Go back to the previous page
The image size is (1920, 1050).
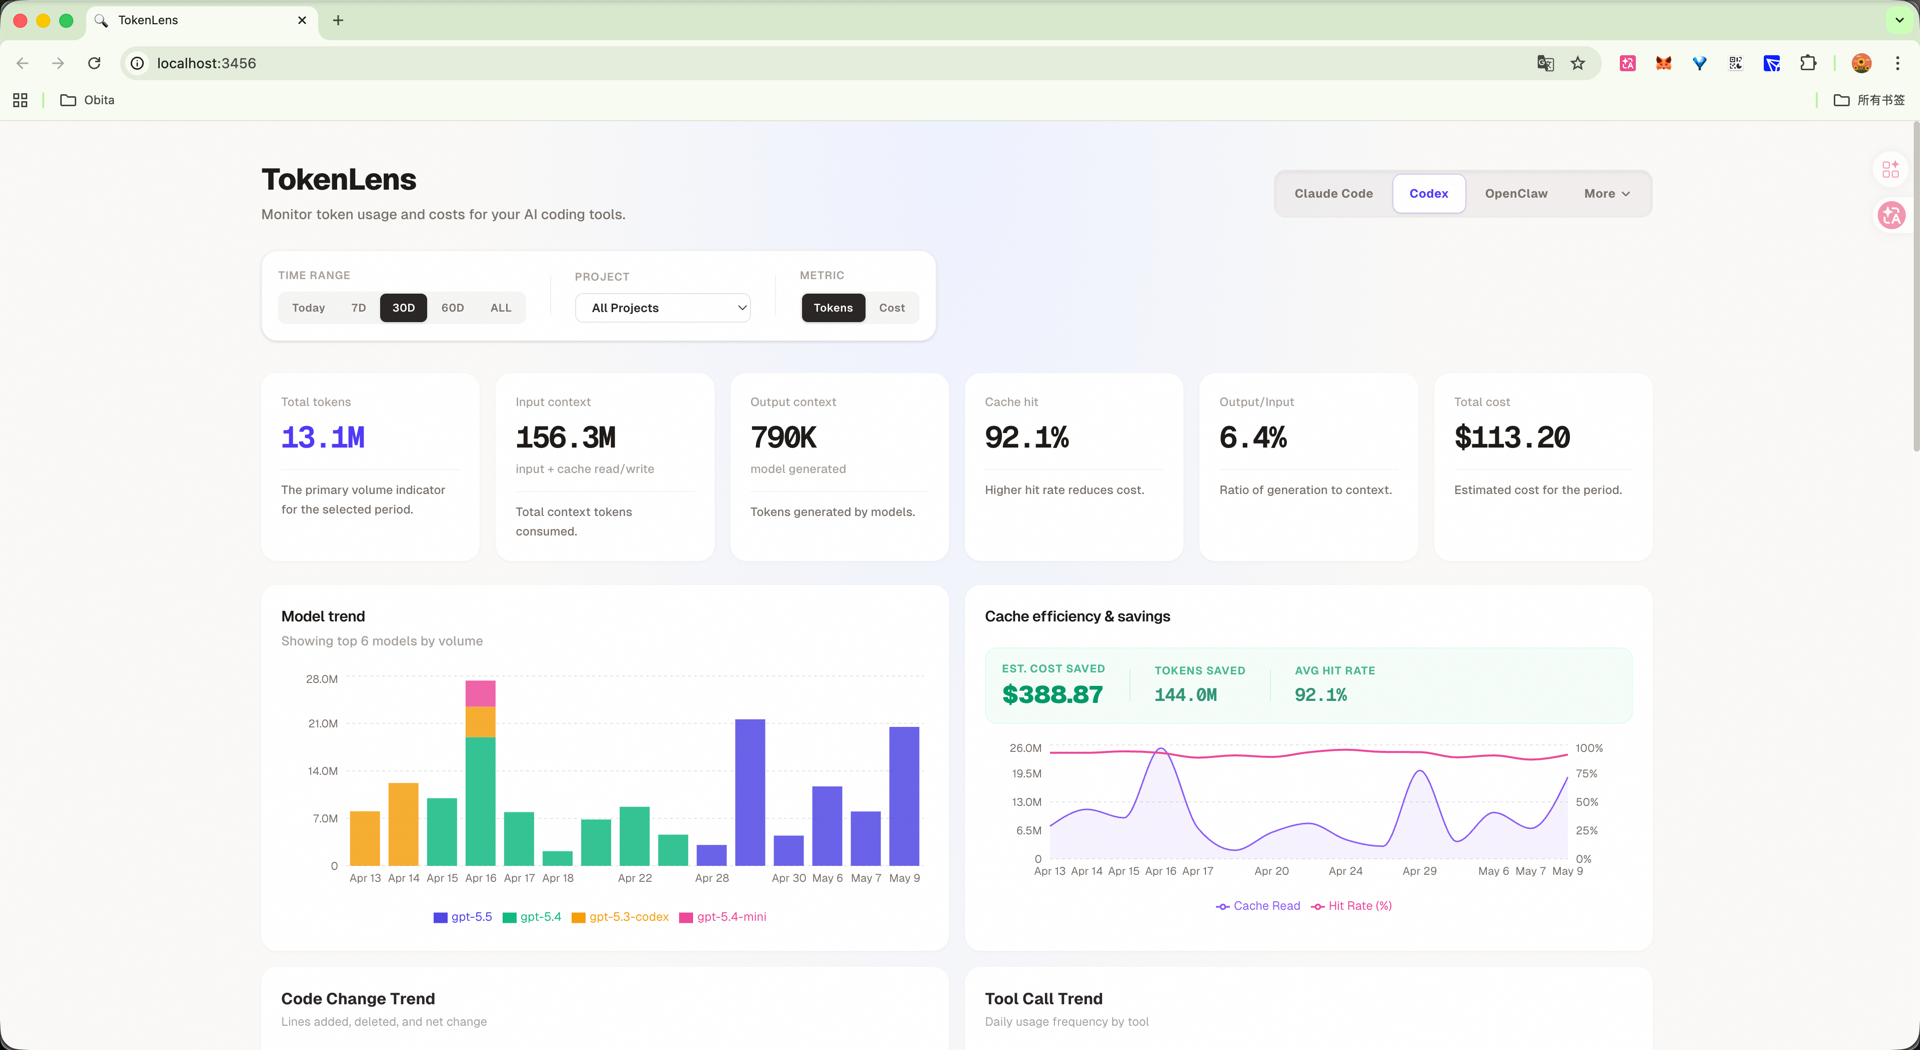[x=22, y=63]
